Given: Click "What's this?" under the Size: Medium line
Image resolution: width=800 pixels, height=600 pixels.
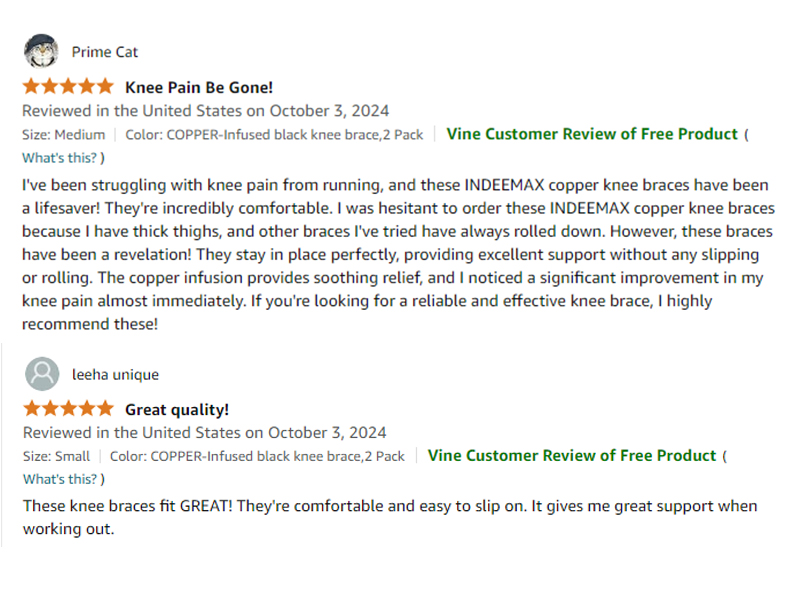Looking at the screenshot, I should coord(60,157).
